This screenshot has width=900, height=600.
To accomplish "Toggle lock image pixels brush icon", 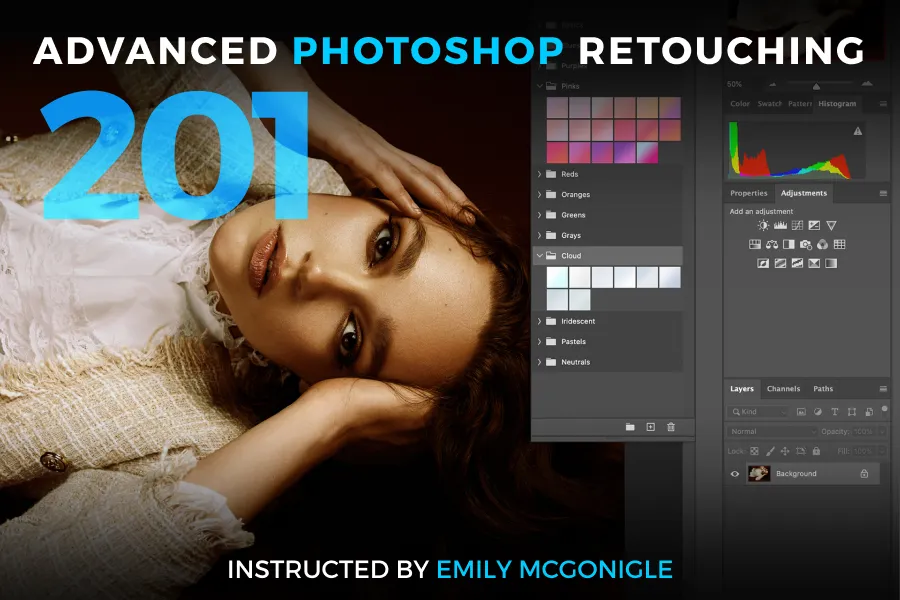I will pyautogui.click(x=770, y=451).
